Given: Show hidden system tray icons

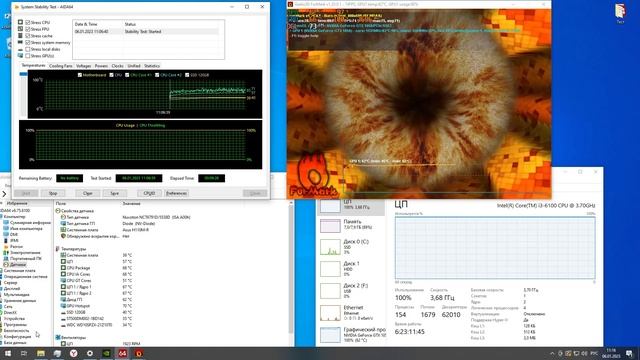Looking at the screenshot, I should 552,353.
